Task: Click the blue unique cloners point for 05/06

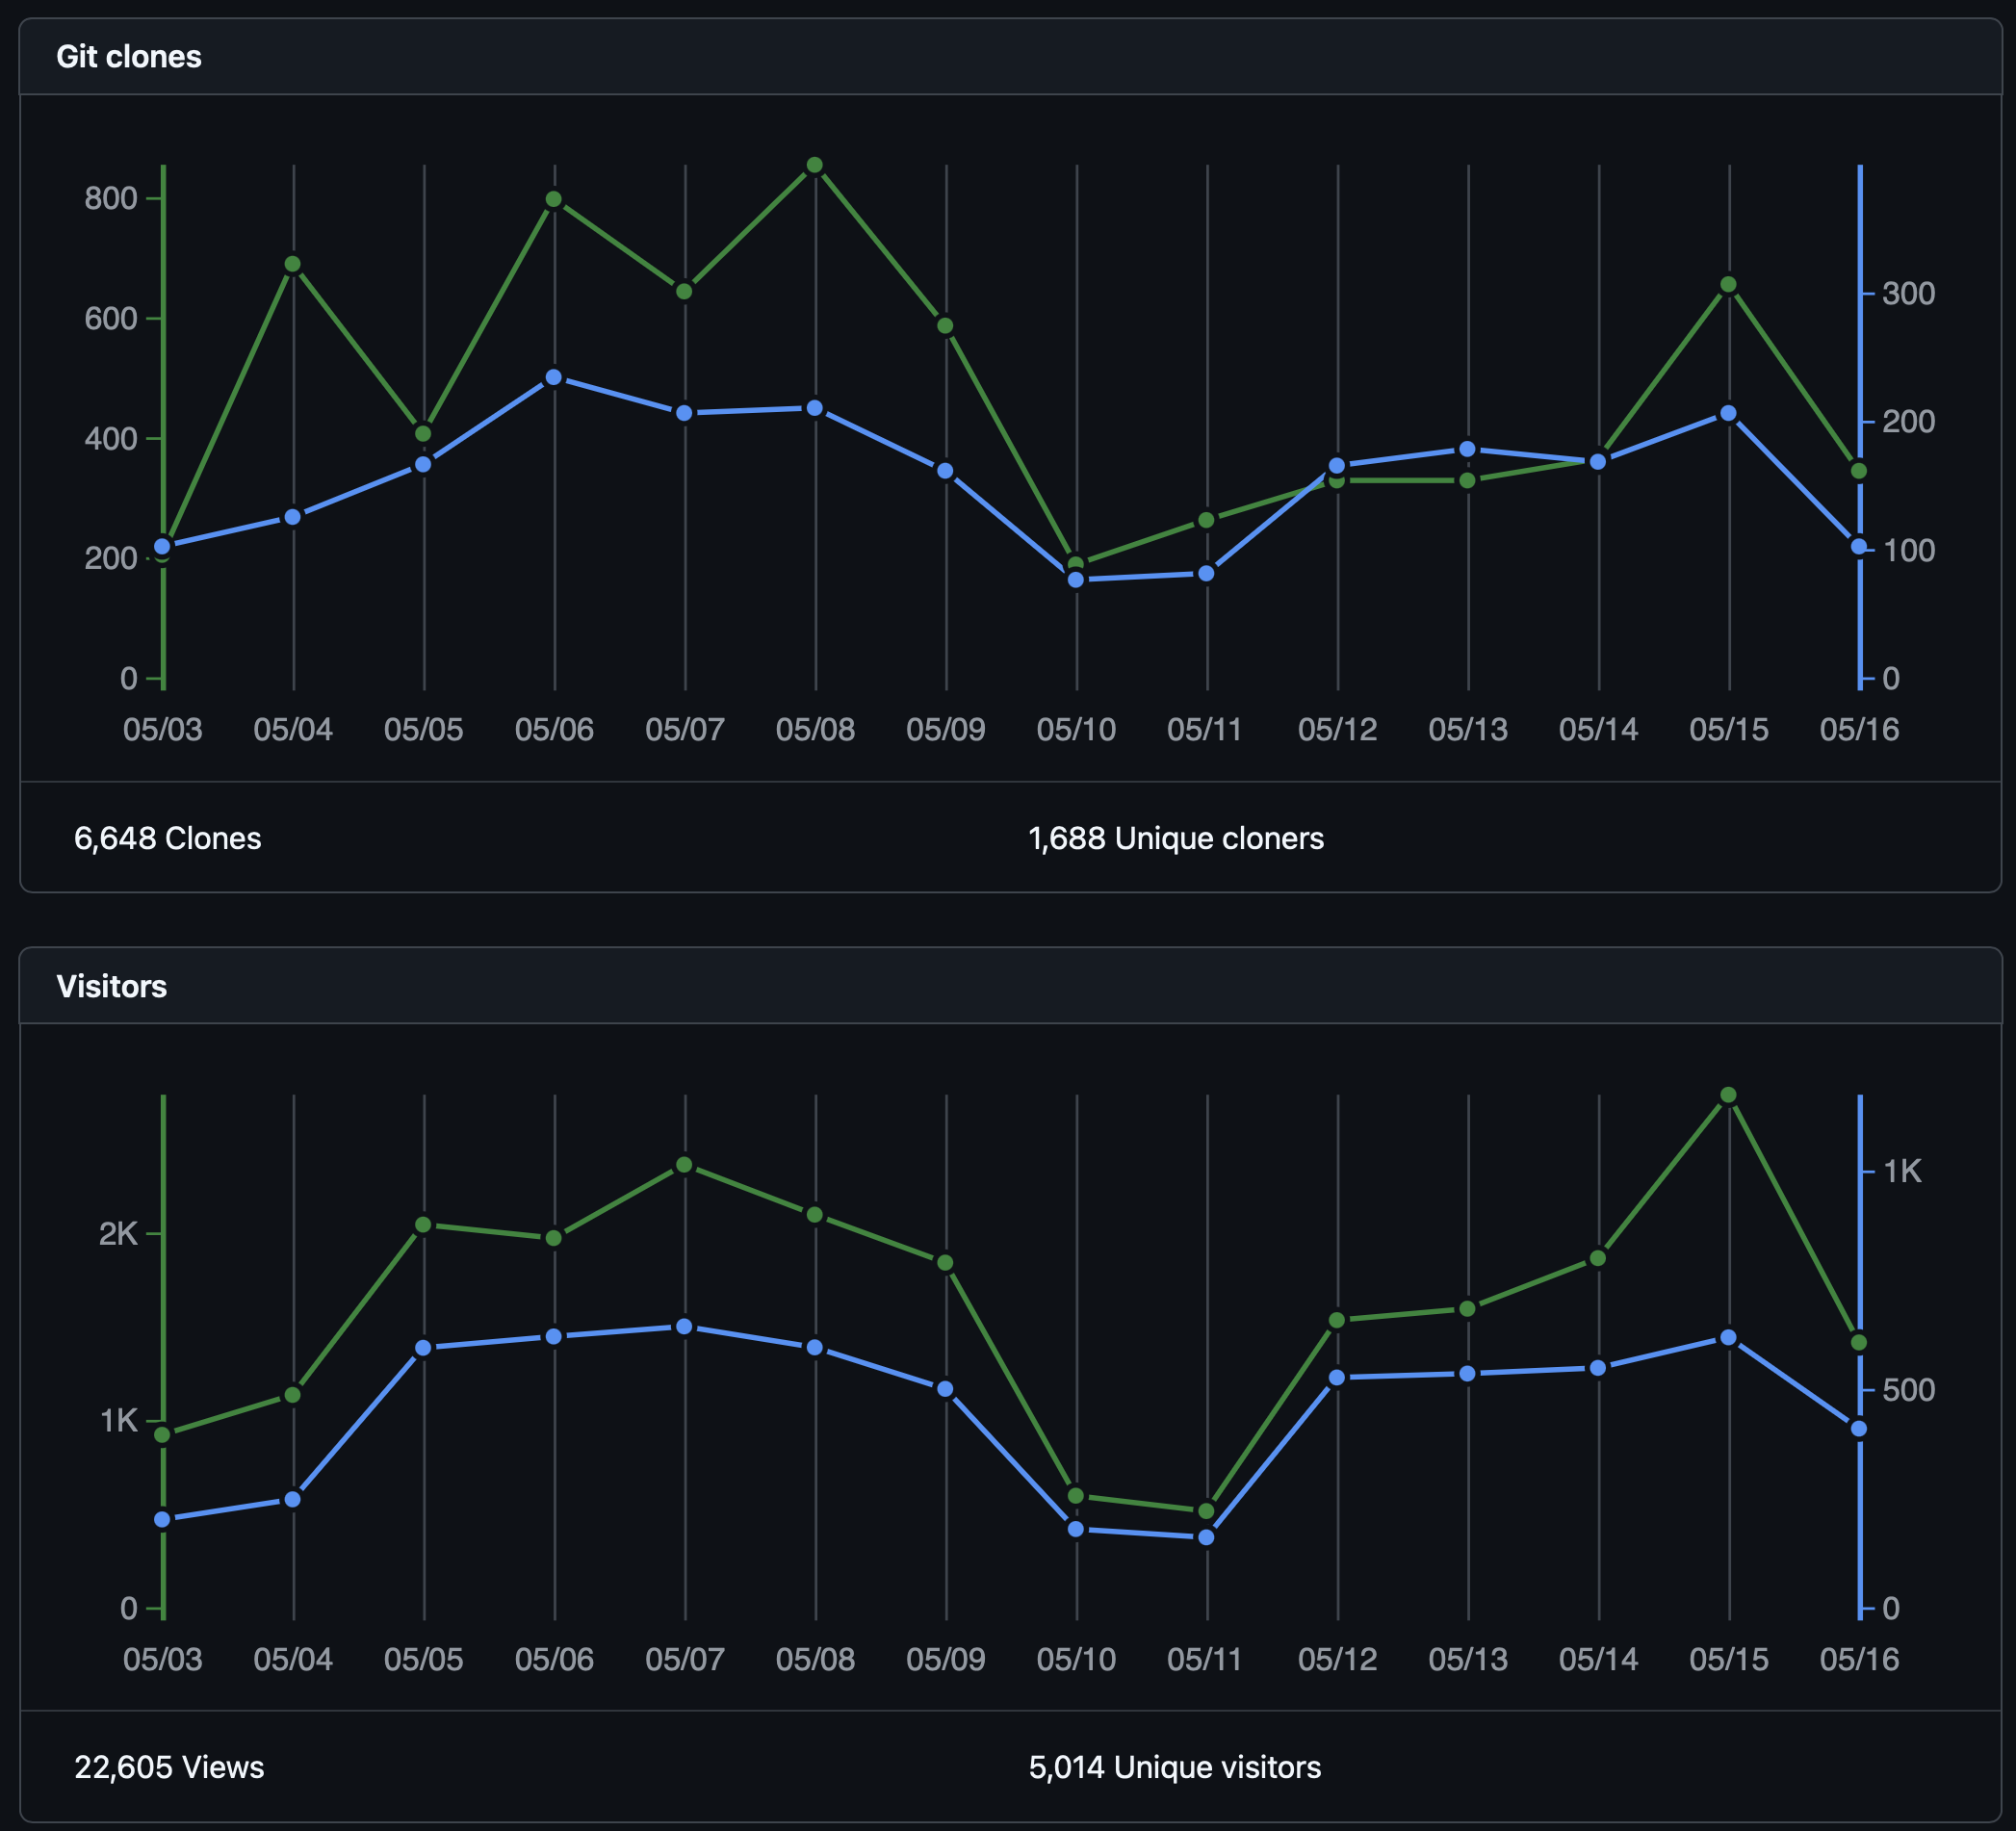Action: (x=554, y=377)
